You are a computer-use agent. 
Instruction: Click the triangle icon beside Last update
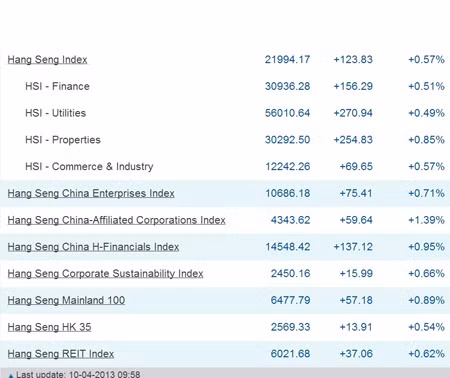11,376
